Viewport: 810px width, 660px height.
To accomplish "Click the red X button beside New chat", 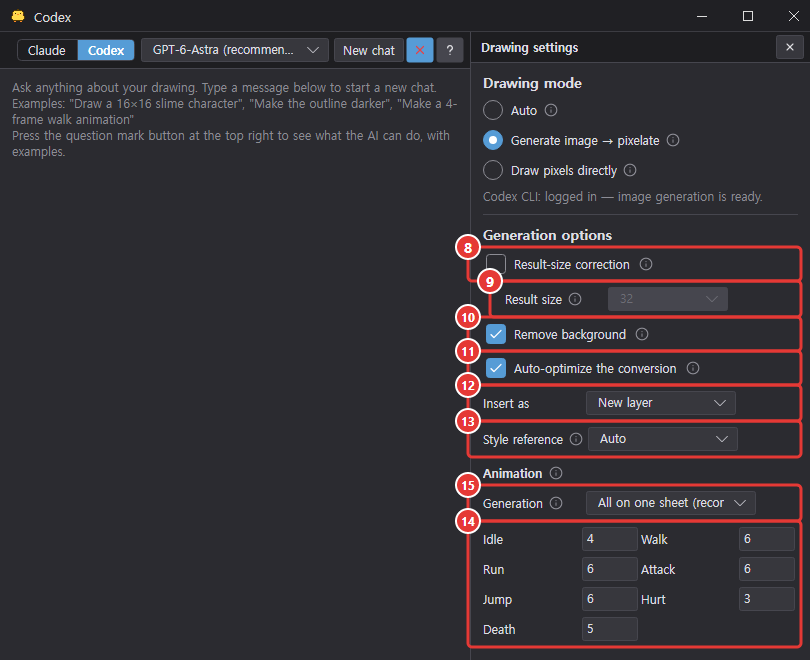I will click(x=419, y=50).
